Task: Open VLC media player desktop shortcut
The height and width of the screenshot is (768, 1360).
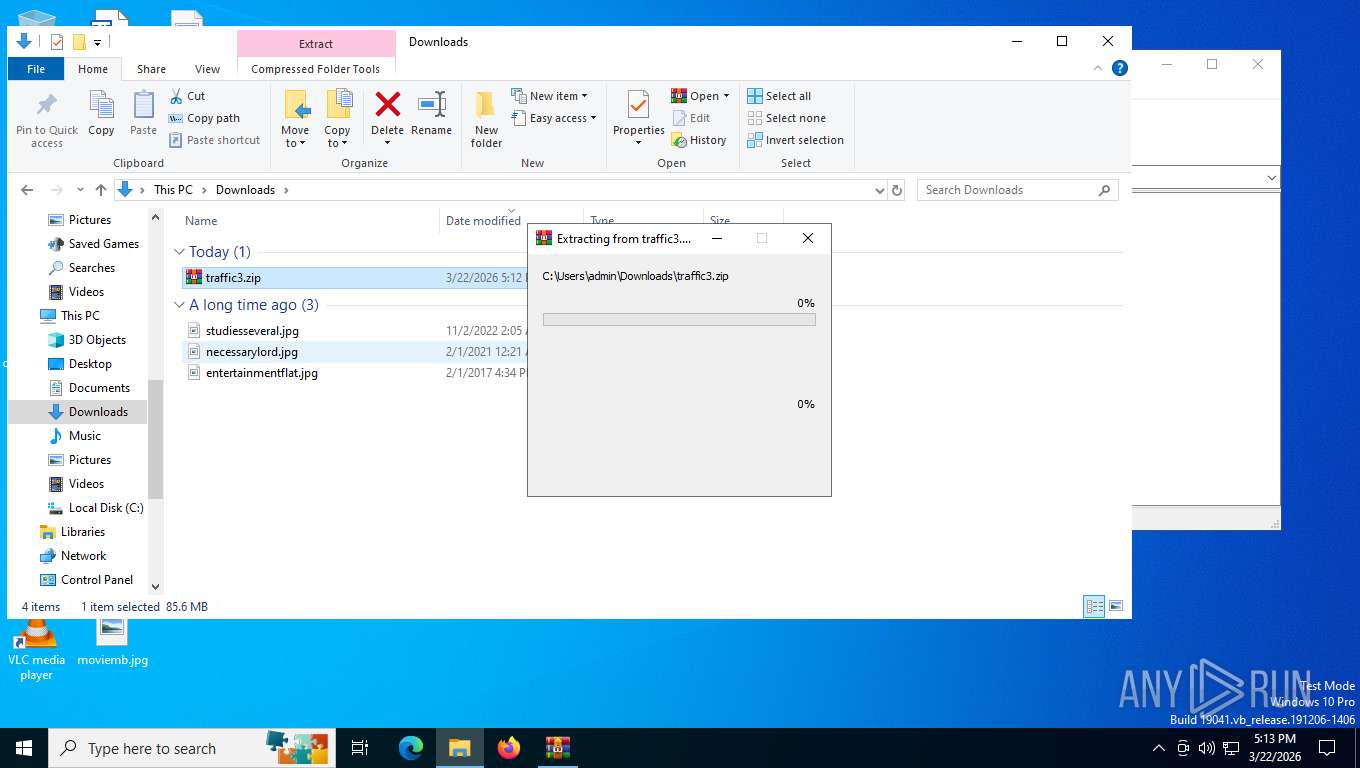Action: [x=36, y=650]
